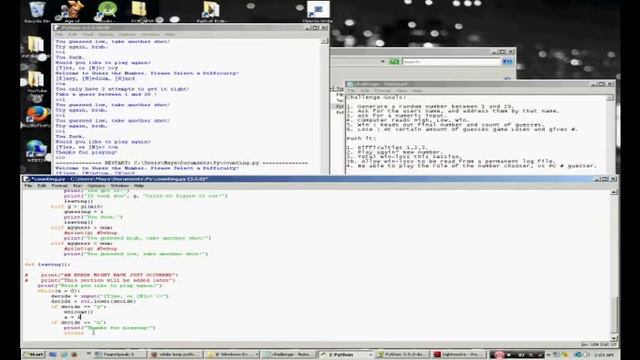Open the zipped folder desktop icon
This screenshot has height=360, width=640.
[x=140, y=11]
